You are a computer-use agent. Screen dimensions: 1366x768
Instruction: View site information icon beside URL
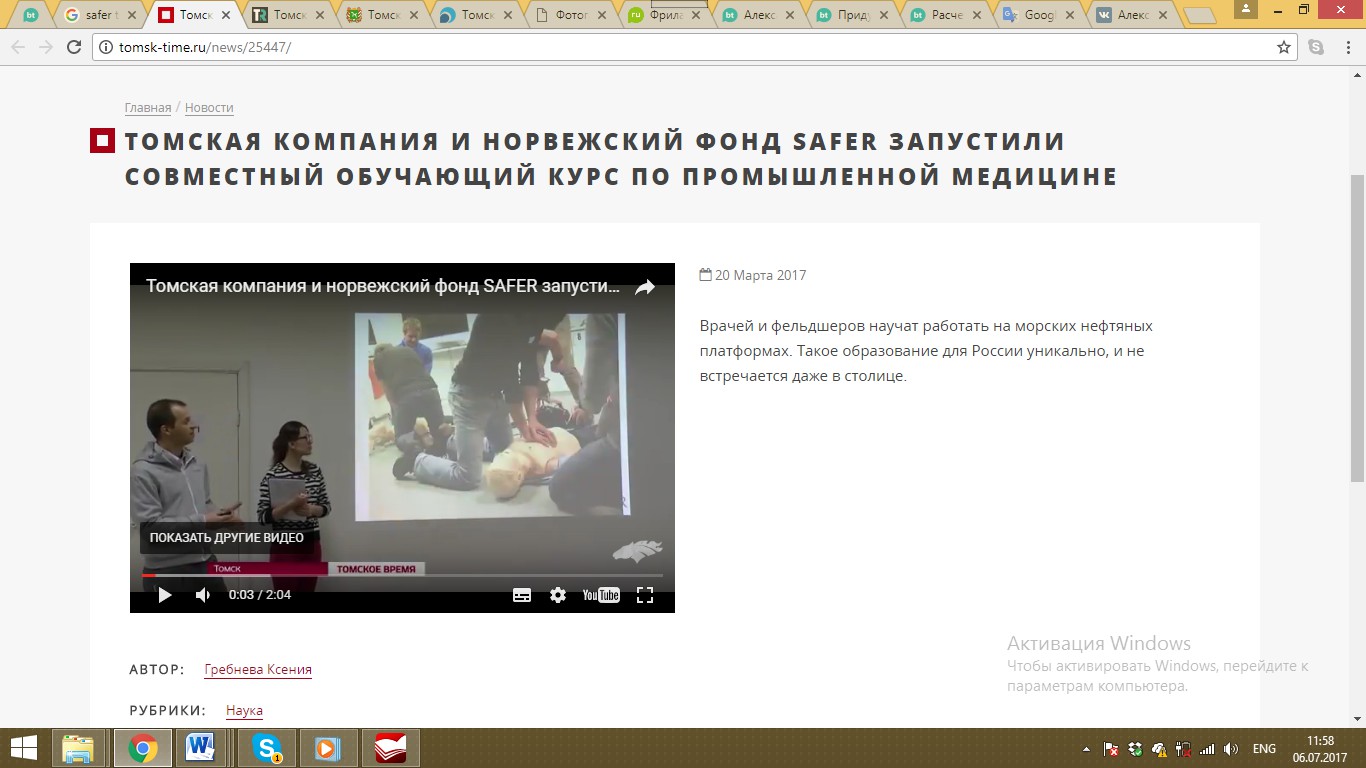[x=105, y=47]
